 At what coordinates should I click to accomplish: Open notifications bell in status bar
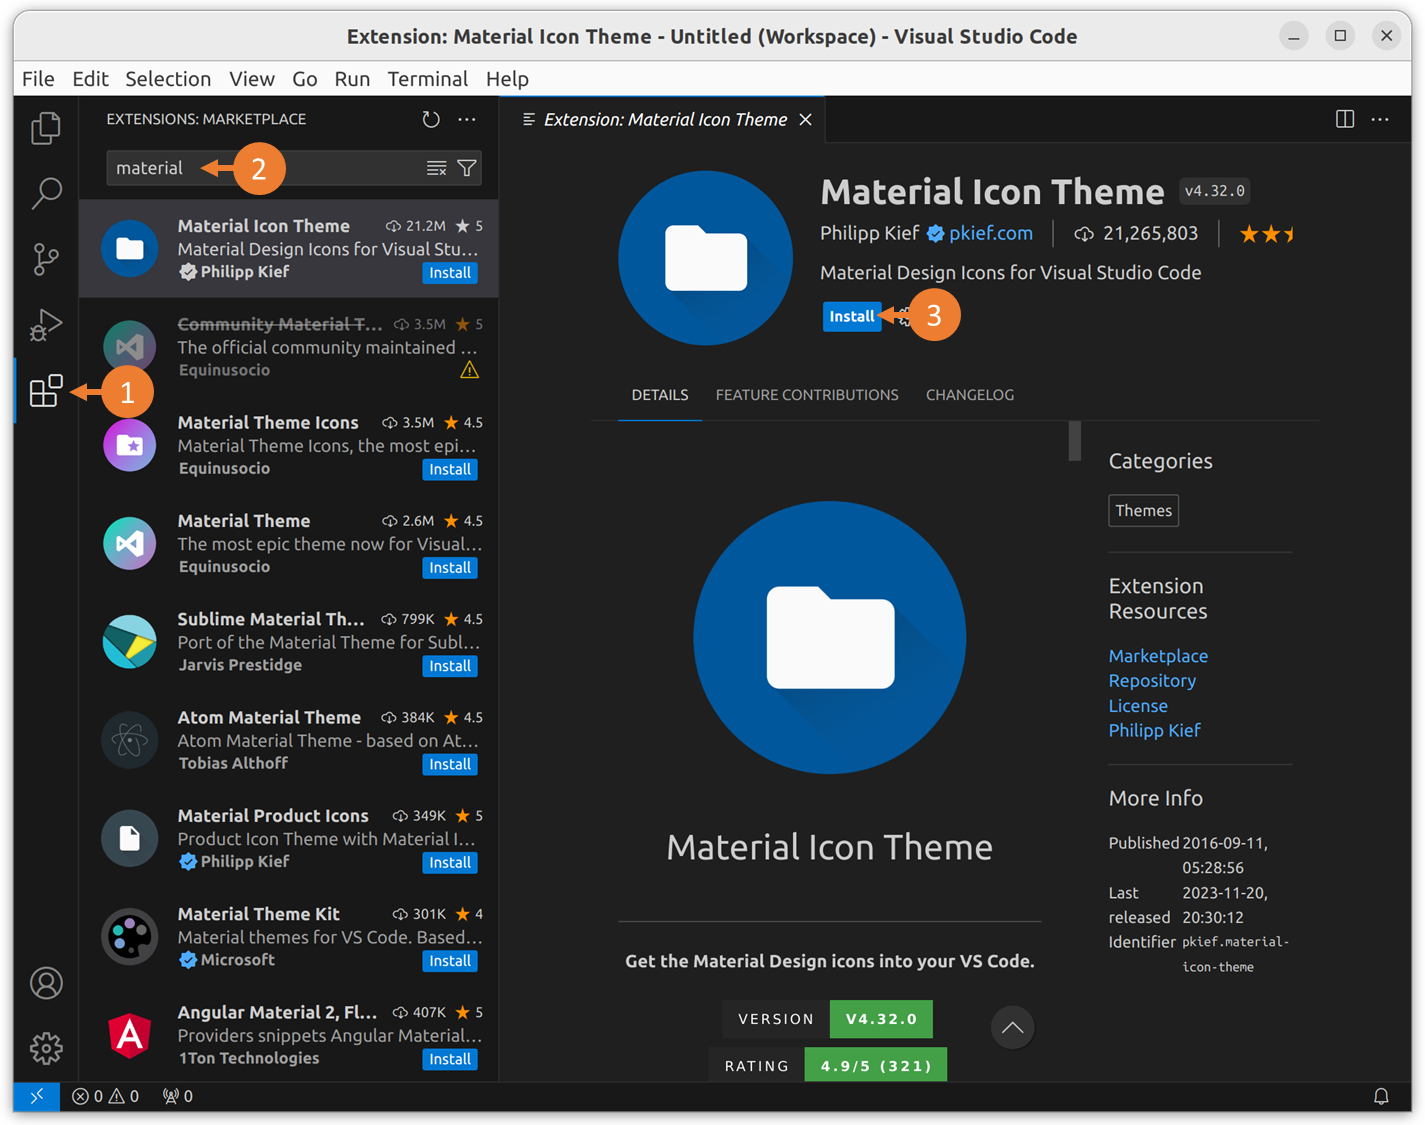[1381, 1096]
